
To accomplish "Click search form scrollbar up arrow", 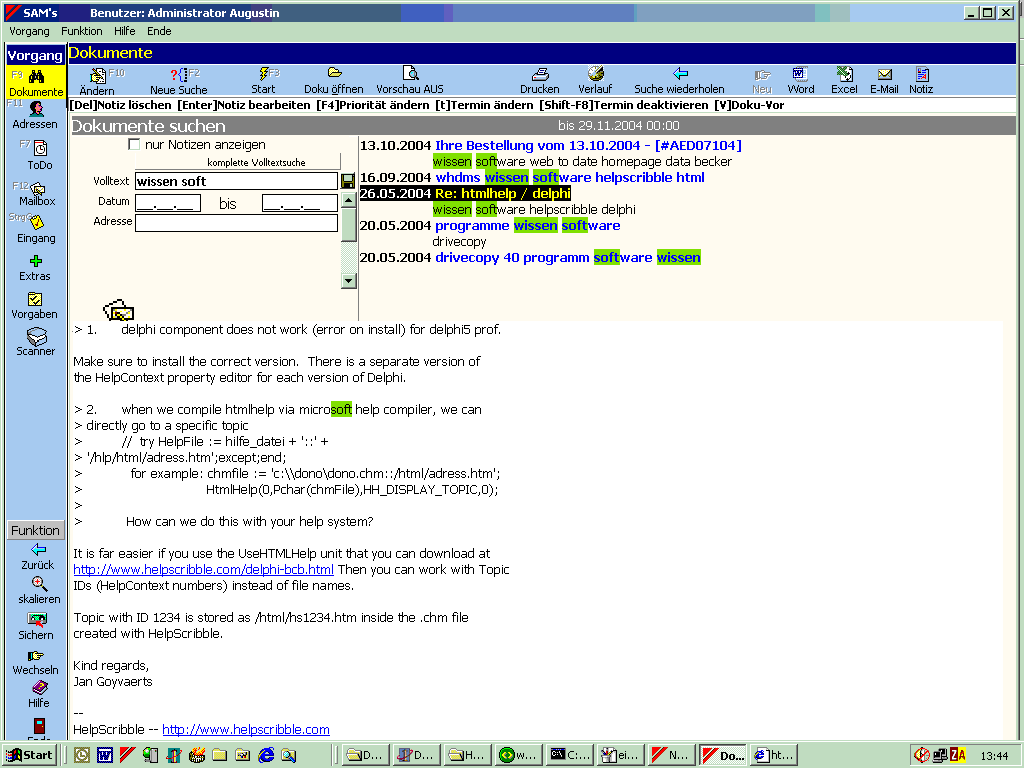I will (349, 200).
